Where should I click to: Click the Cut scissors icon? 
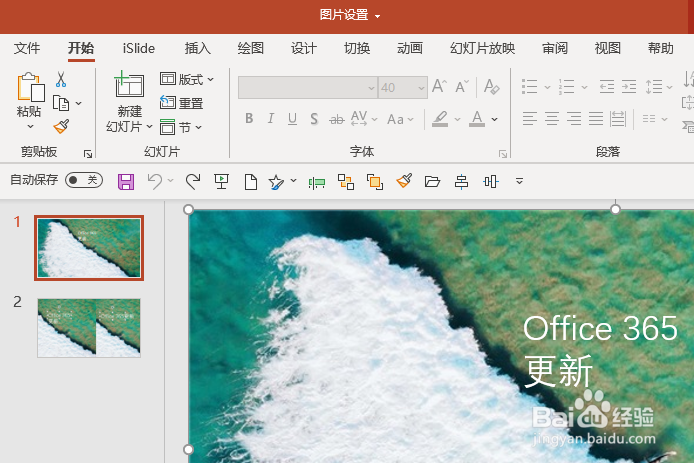click(61, 80)
